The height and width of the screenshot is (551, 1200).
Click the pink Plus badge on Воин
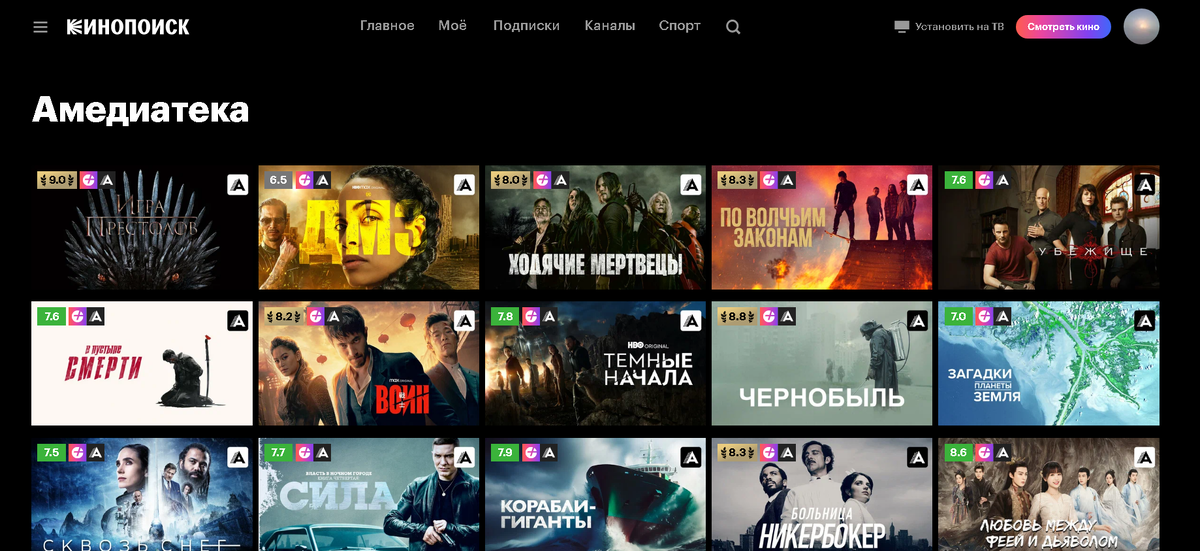(x=315, y=316)
